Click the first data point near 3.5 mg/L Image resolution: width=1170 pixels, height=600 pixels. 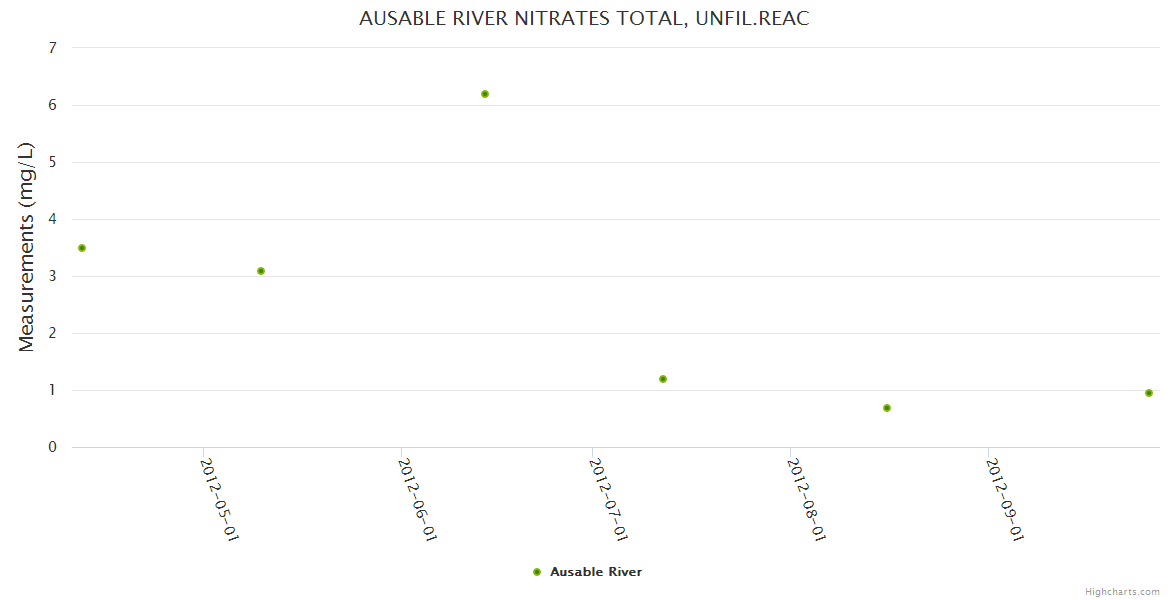(x=82, y=248)
